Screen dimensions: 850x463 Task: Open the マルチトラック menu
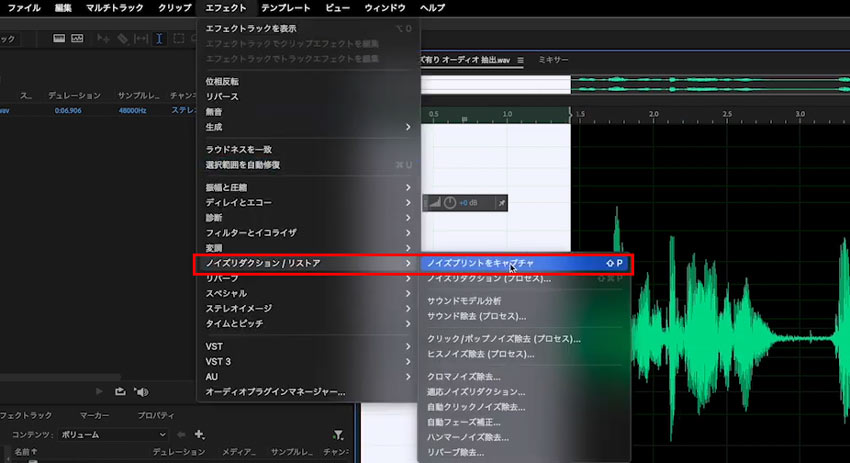pos(115,8)
